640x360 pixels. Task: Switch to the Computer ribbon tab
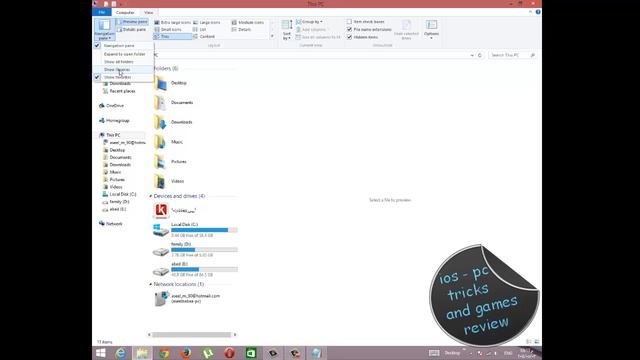125,13
